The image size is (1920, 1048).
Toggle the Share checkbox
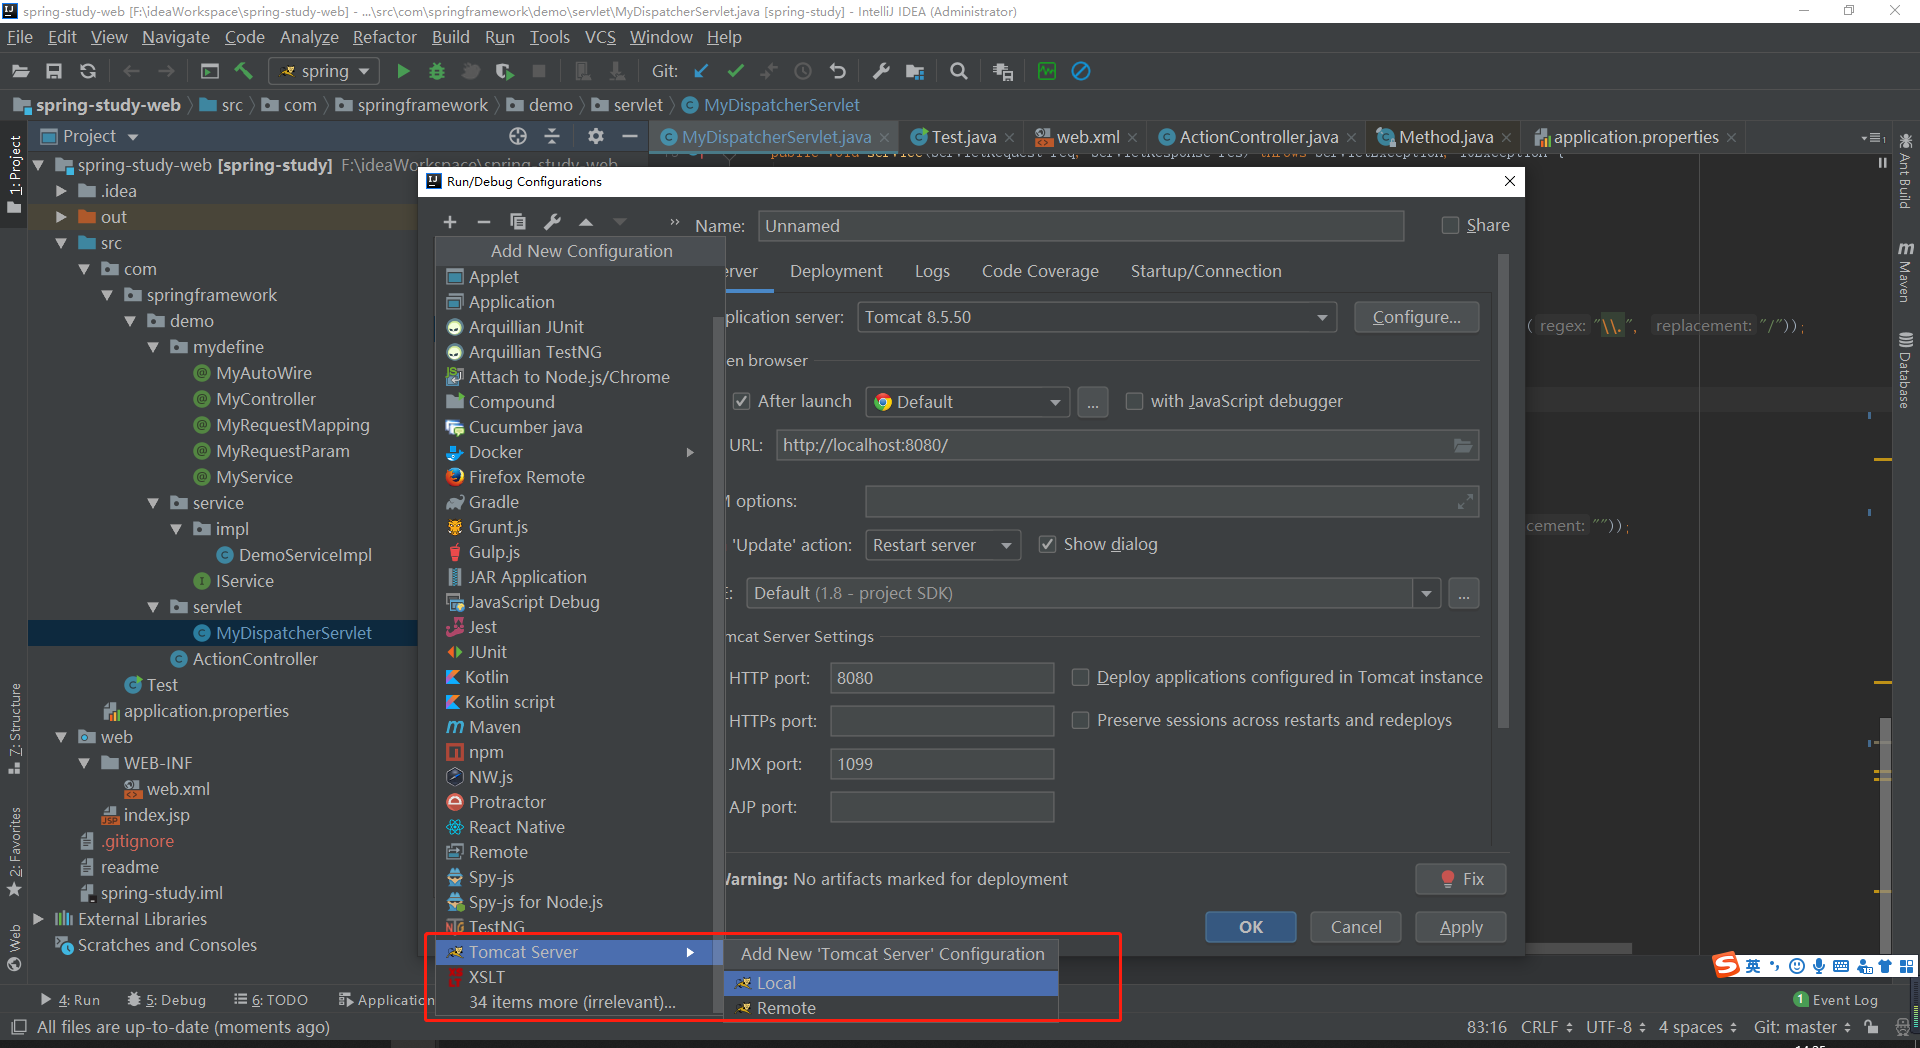click(1450, 225)
